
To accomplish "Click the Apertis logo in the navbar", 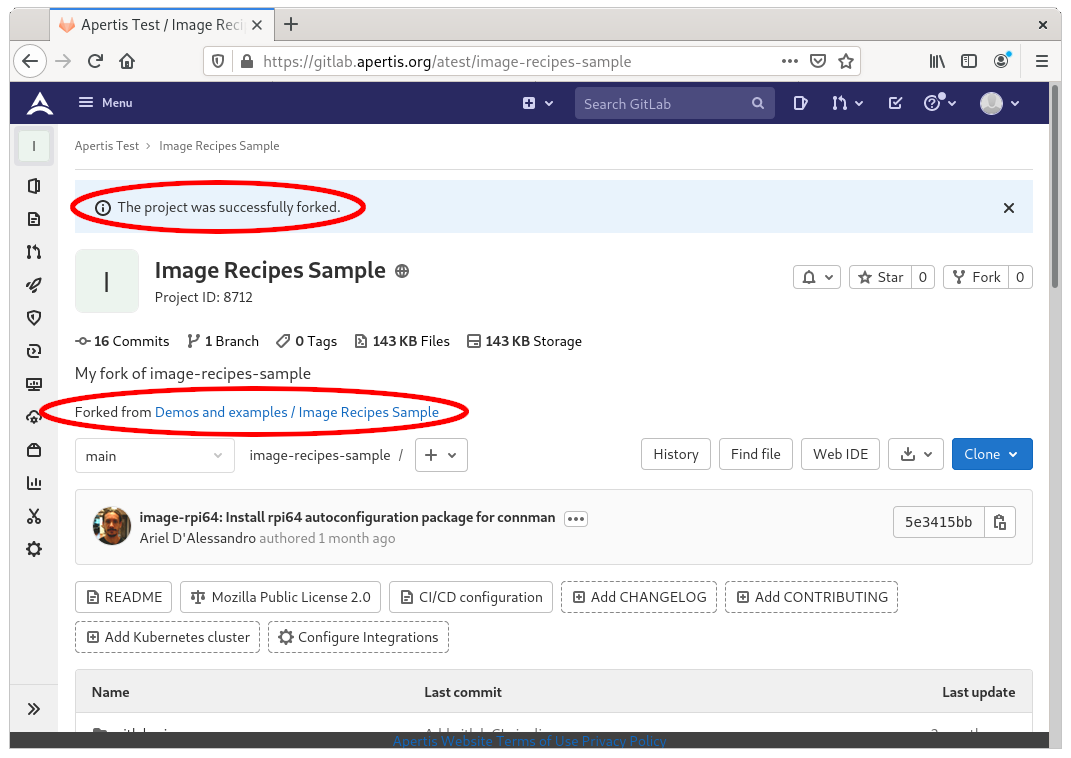I will pyautogui.click(x=40, y=103).
